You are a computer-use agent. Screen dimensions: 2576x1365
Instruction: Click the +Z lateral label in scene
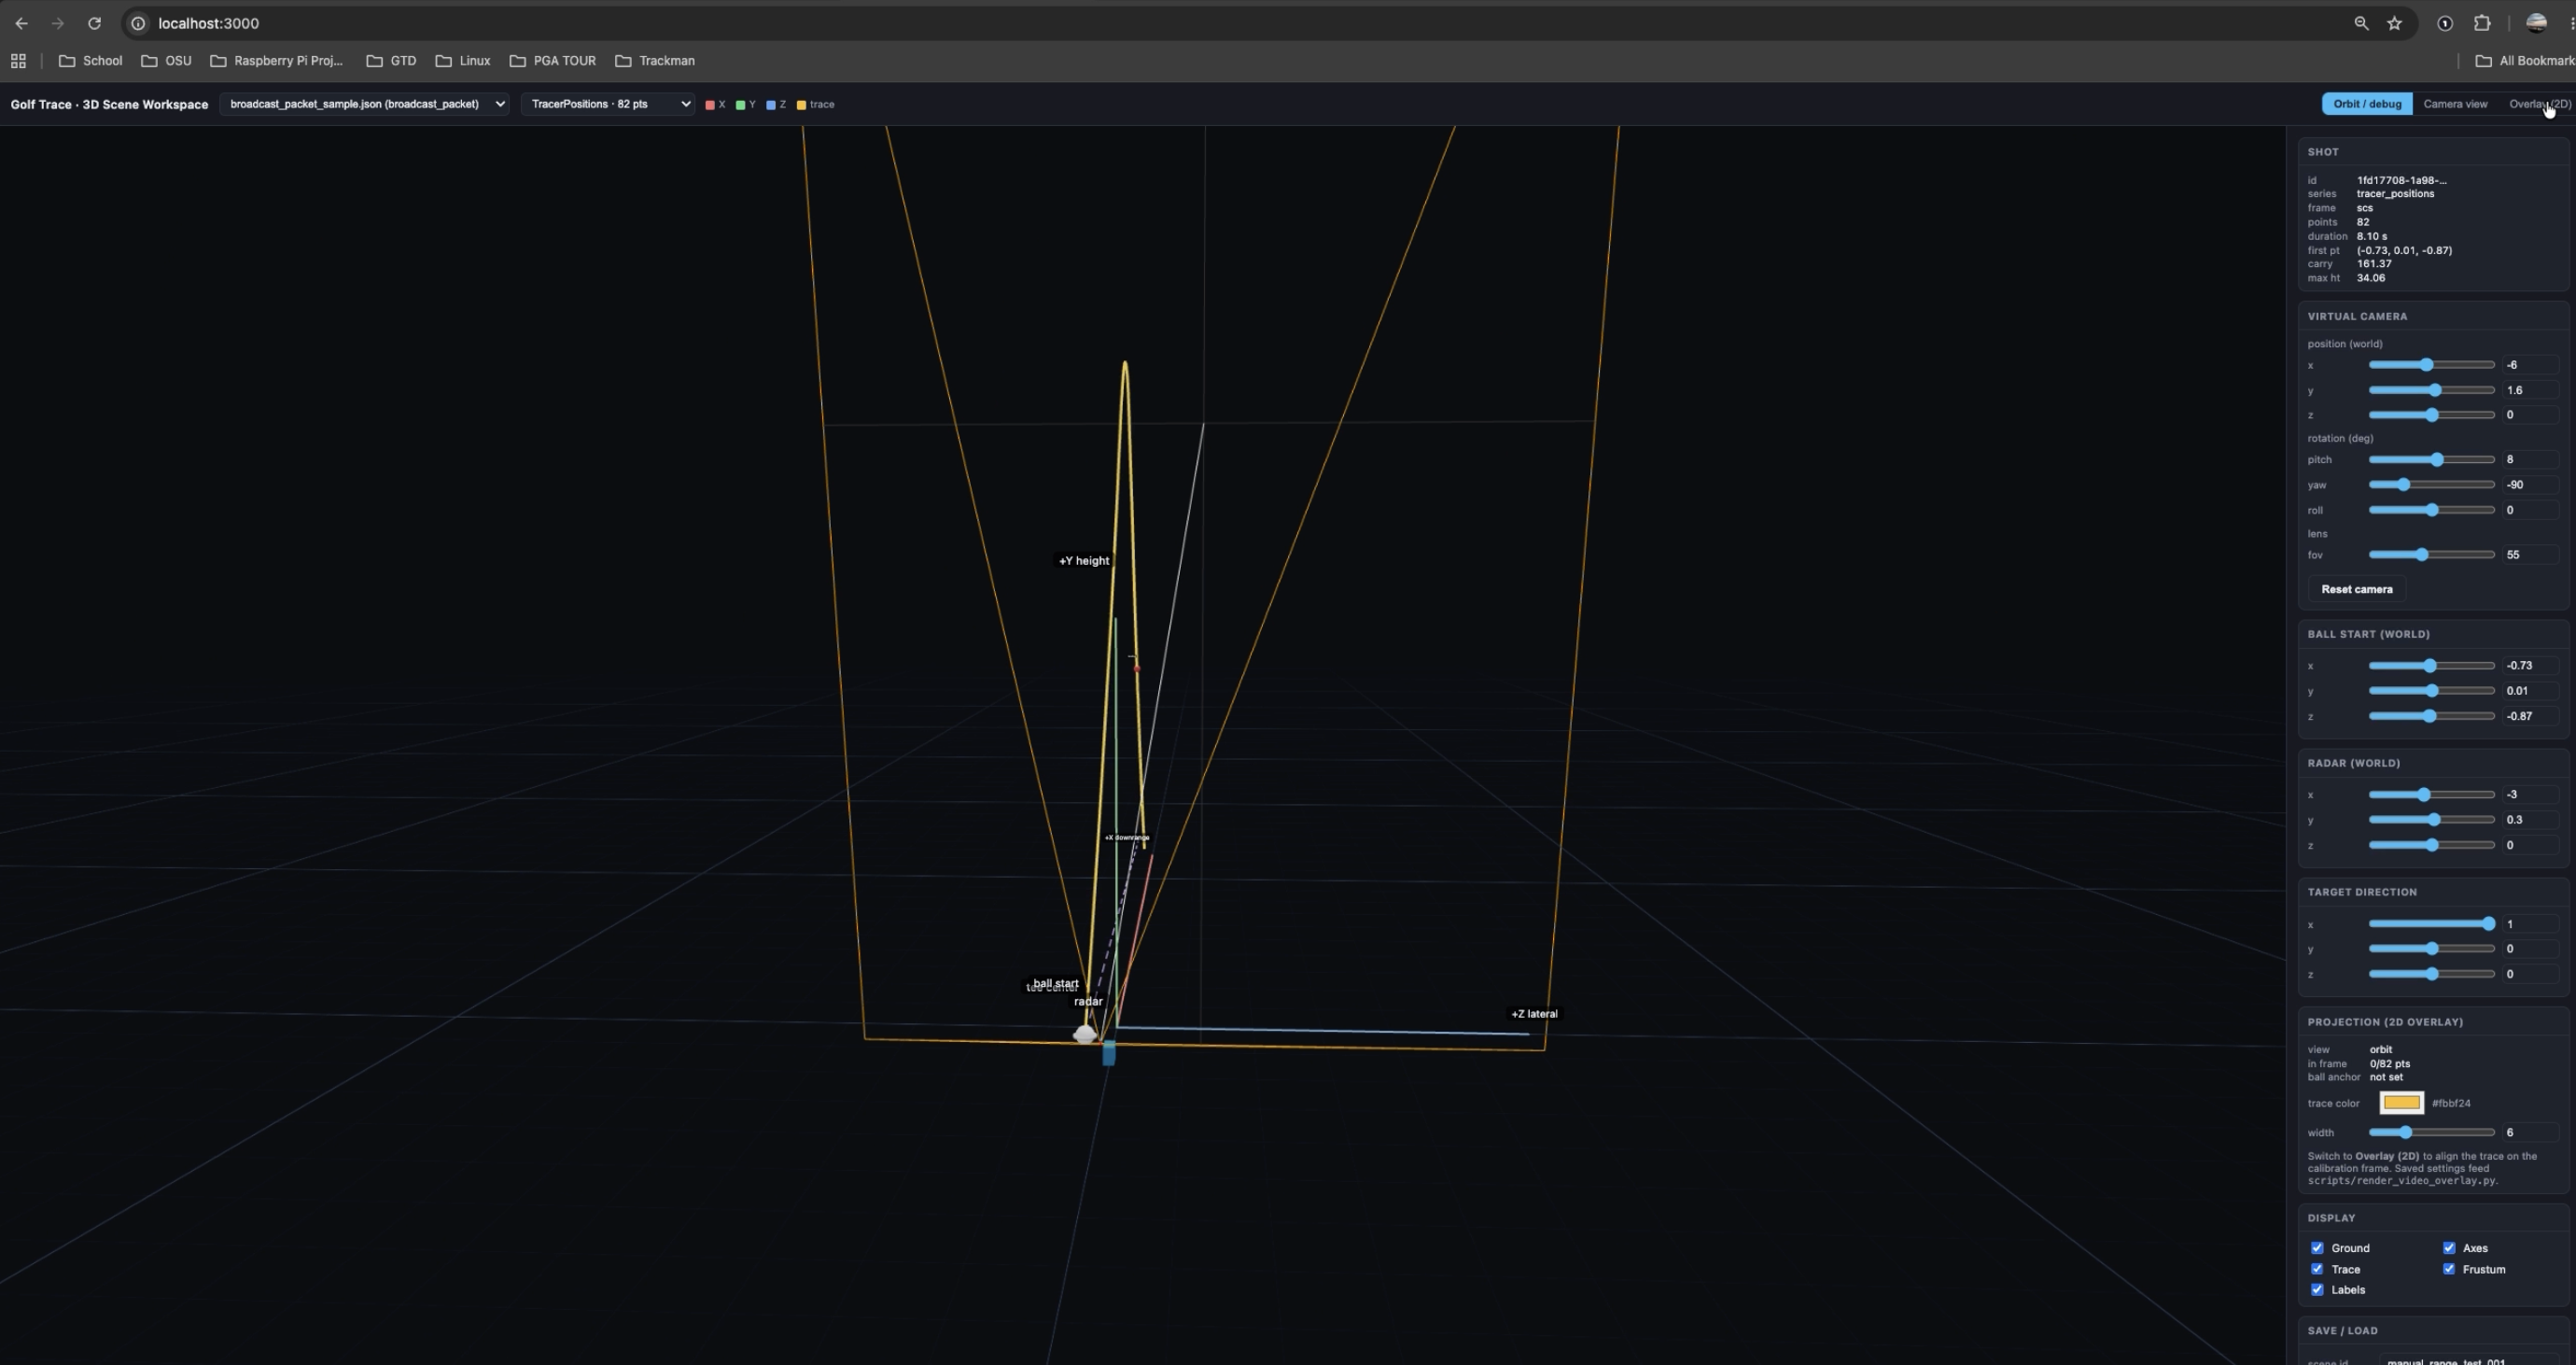1534,1014
